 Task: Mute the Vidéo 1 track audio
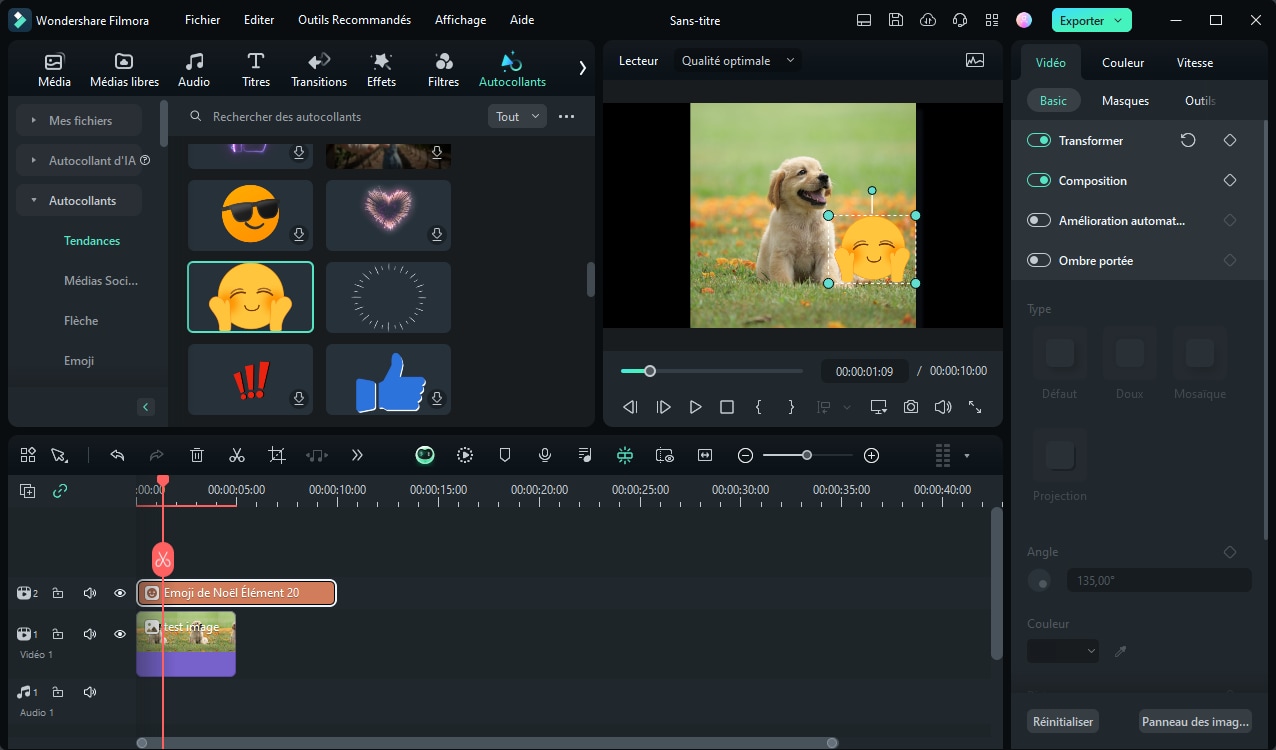click(x=89, y=634)
